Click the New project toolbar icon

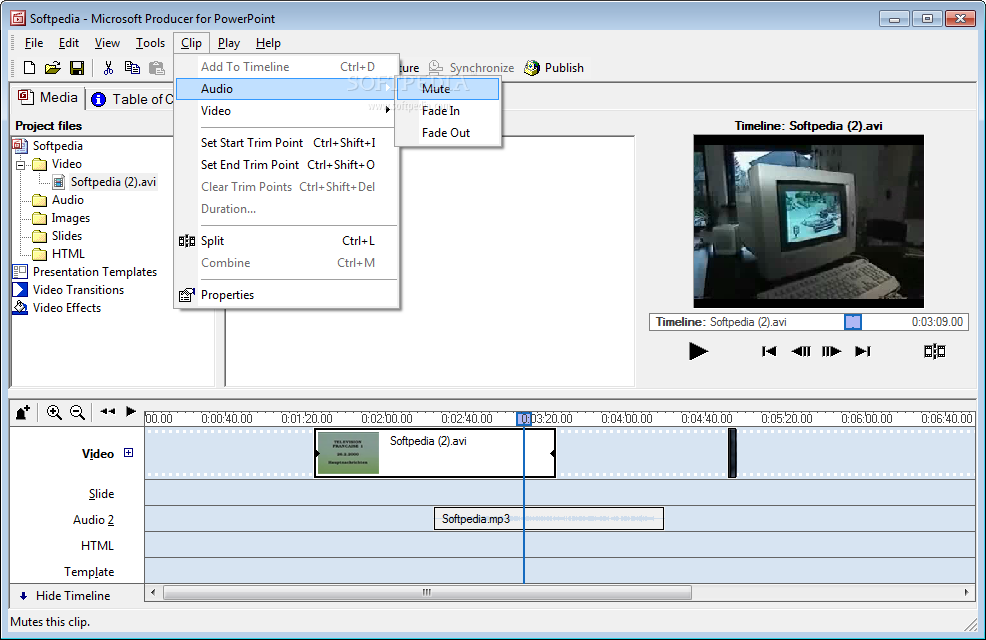[x=29, y=68]
